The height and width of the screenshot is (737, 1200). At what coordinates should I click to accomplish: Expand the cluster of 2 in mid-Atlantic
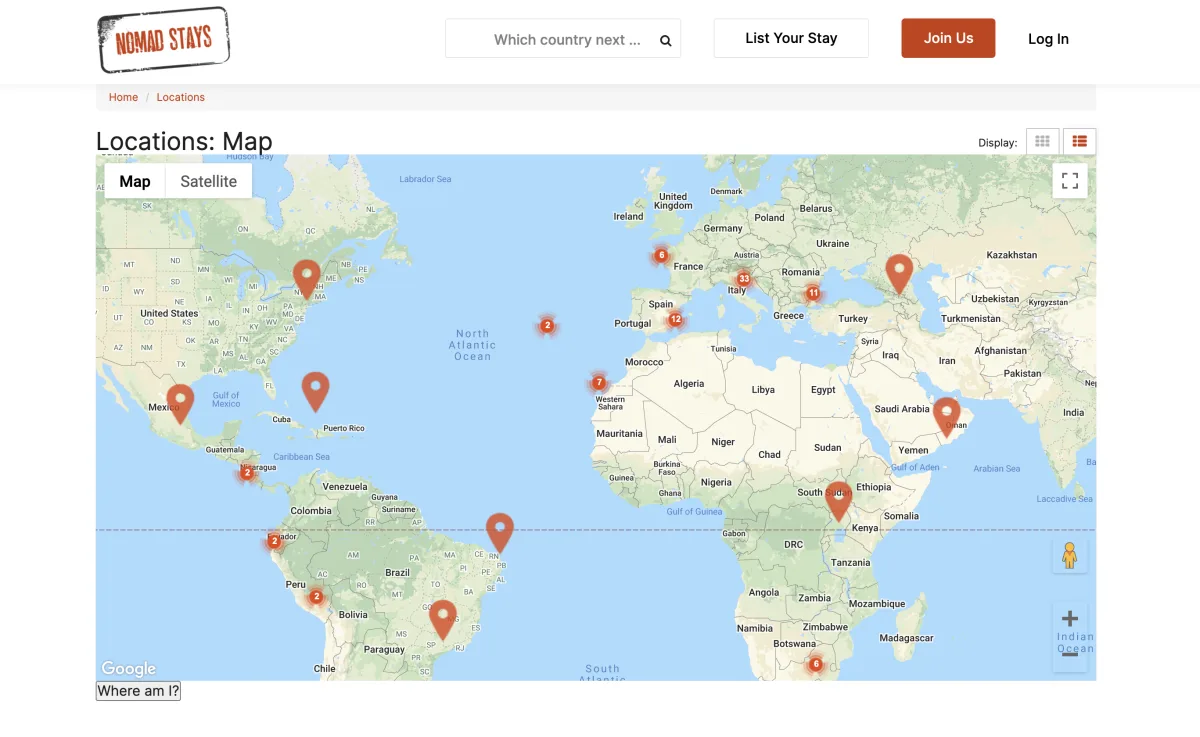547,325
